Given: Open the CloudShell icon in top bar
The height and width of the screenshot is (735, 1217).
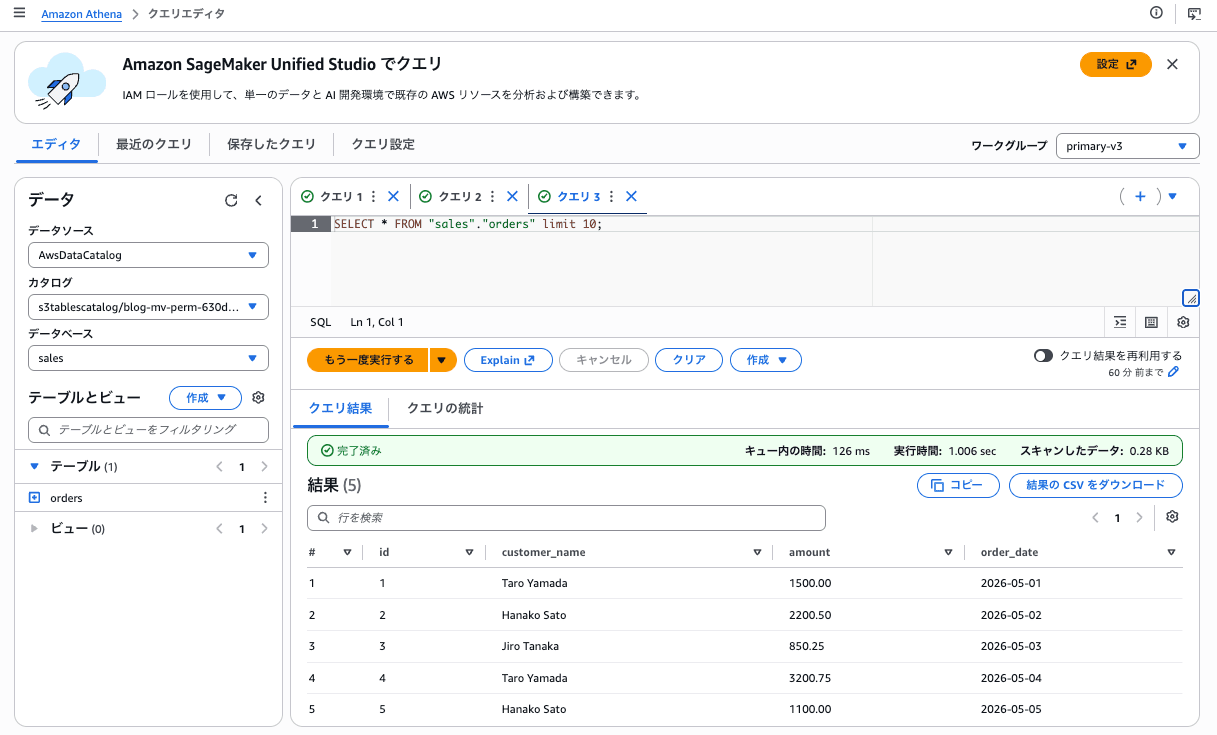Looking at the screenshot, I should tap(1194, 13).
